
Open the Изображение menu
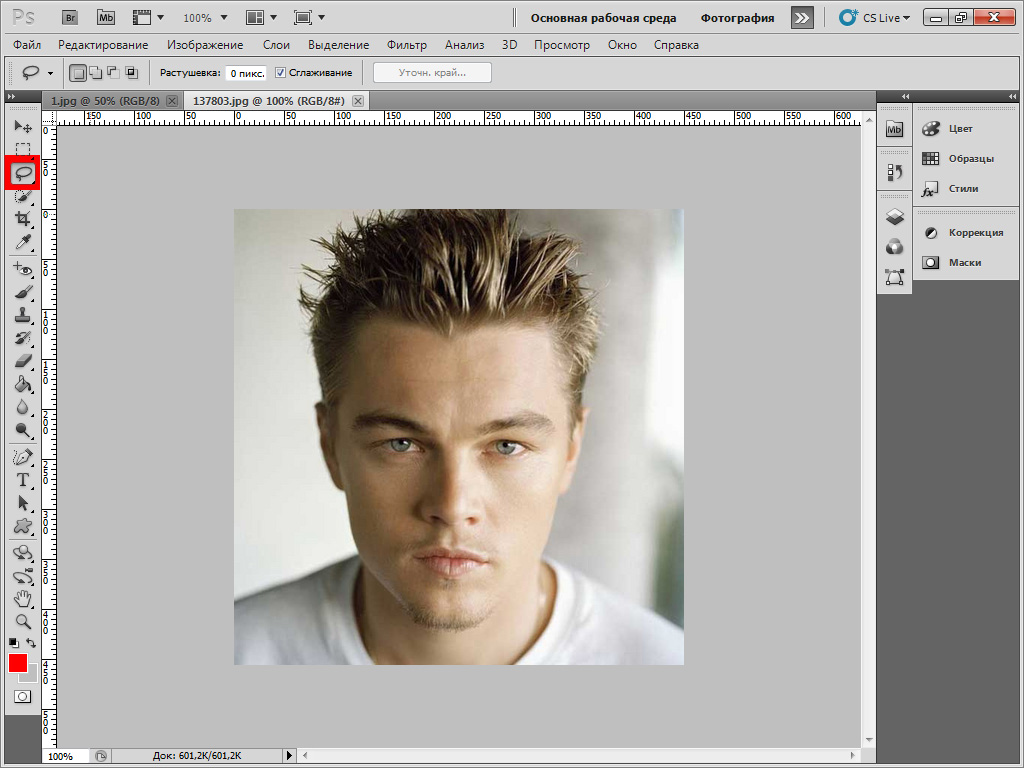tap(205, 45)
